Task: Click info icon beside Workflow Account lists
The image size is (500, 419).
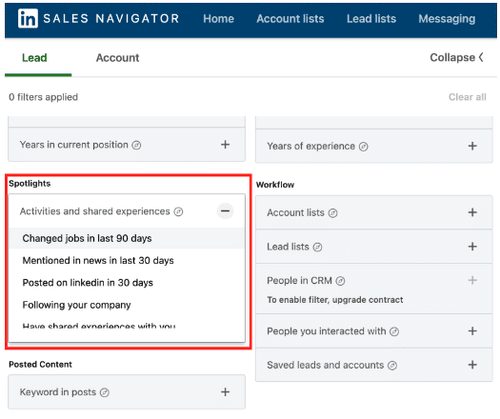Action: (333, 213)
